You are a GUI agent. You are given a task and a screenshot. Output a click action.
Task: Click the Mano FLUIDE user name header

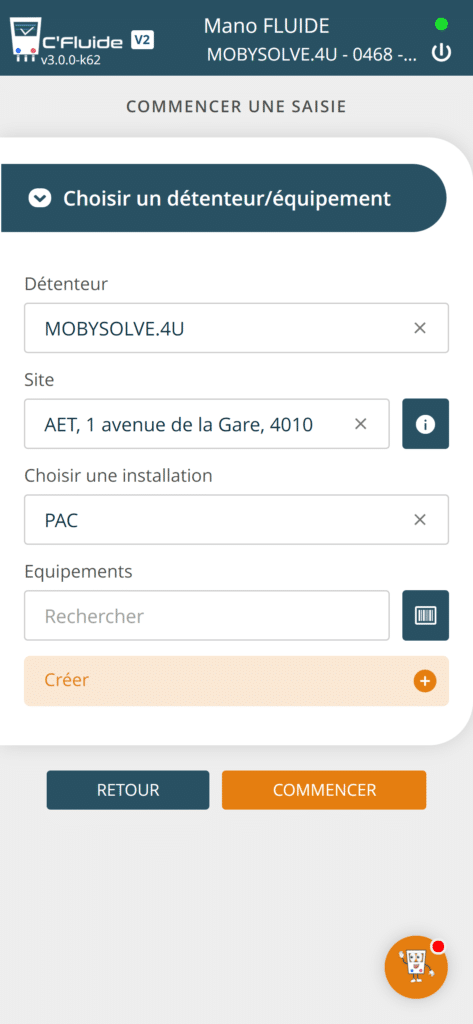pos(267,25)
